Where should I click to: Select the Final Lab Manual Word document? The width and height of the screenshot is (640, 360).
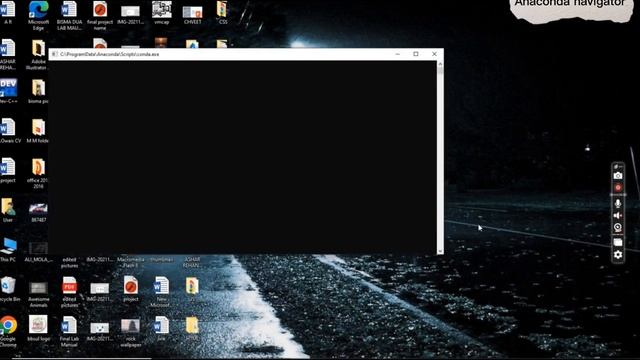click(x=69, y=331)
